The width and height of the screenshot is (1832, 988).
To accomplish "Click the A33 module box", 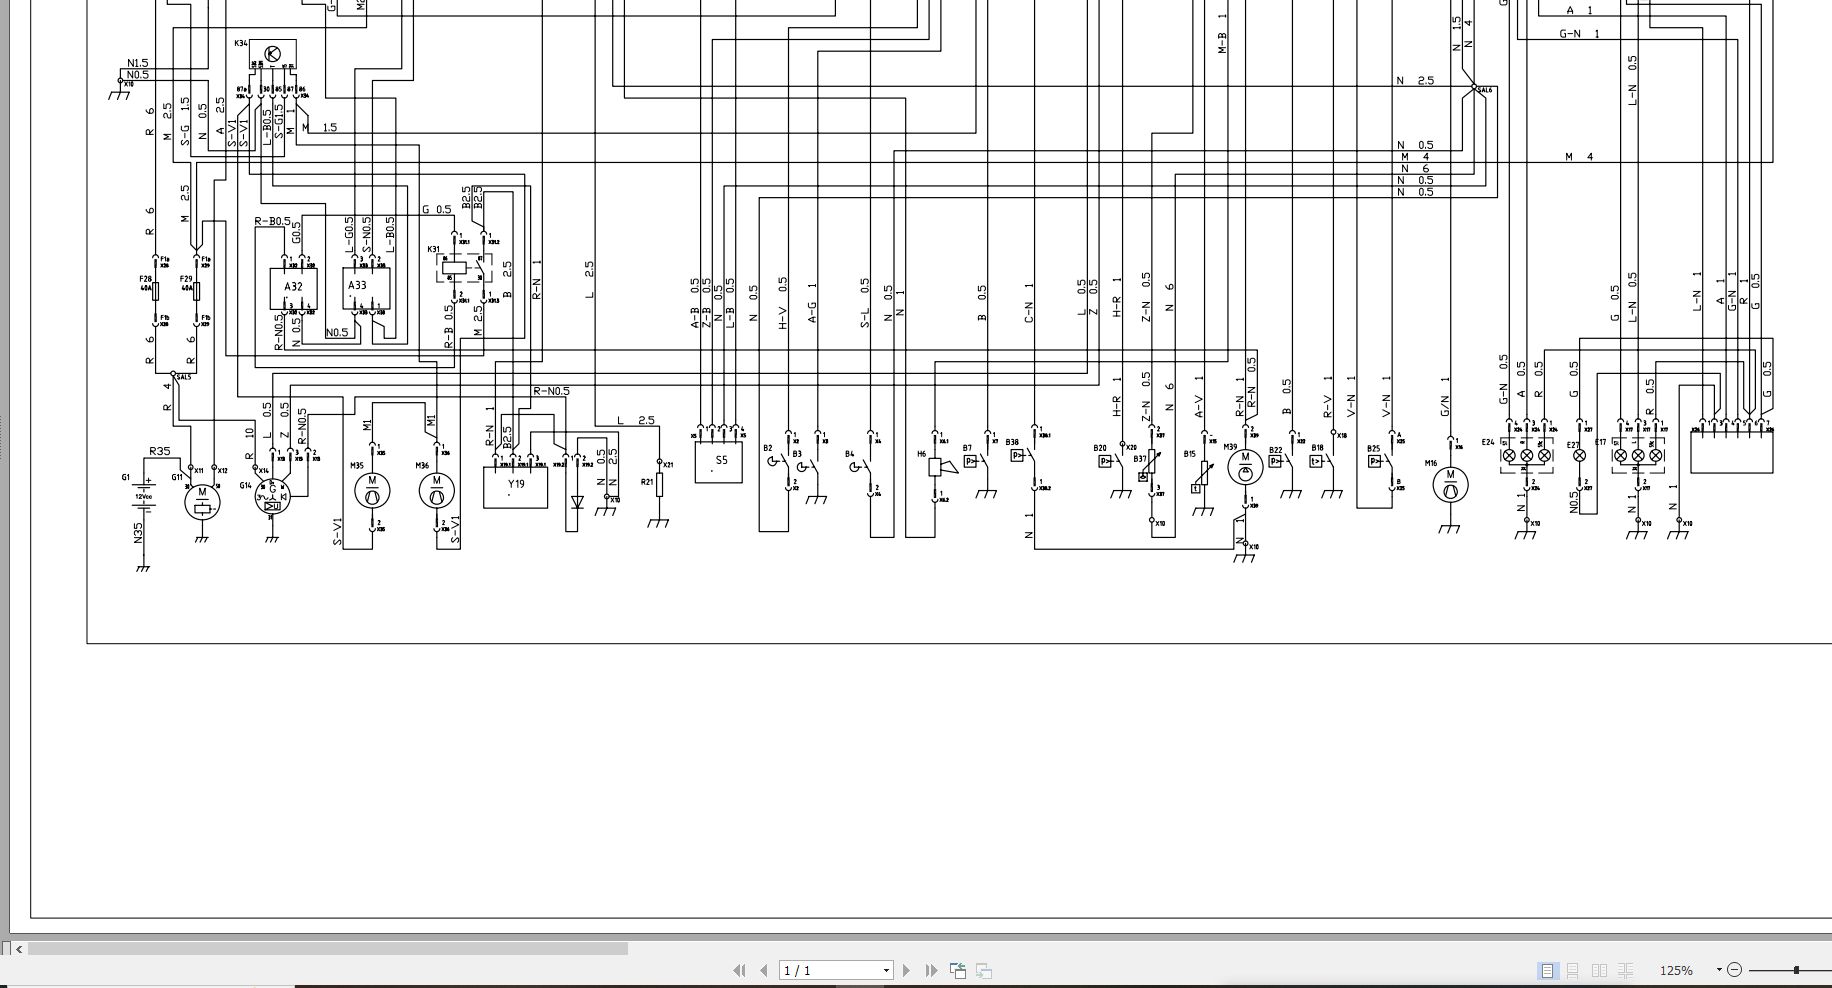I will [x=366, y=288].
